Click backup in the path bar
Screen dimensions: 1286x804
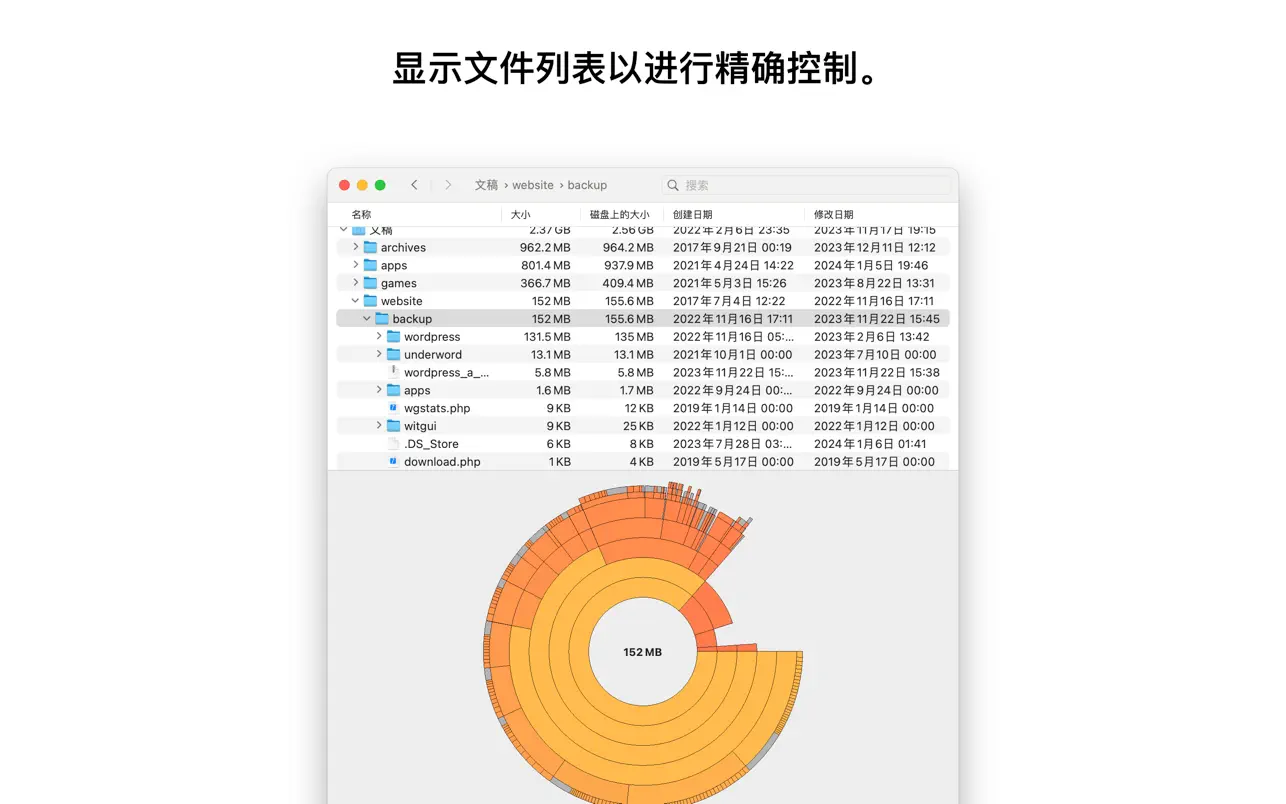point(587,185)
